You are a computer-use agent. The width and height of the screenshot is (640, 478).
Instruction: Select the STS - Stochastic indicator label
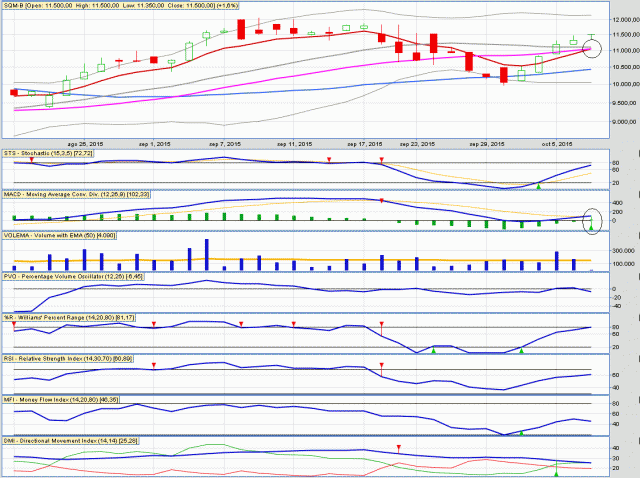pyautogui.click(x=49, y=153)
